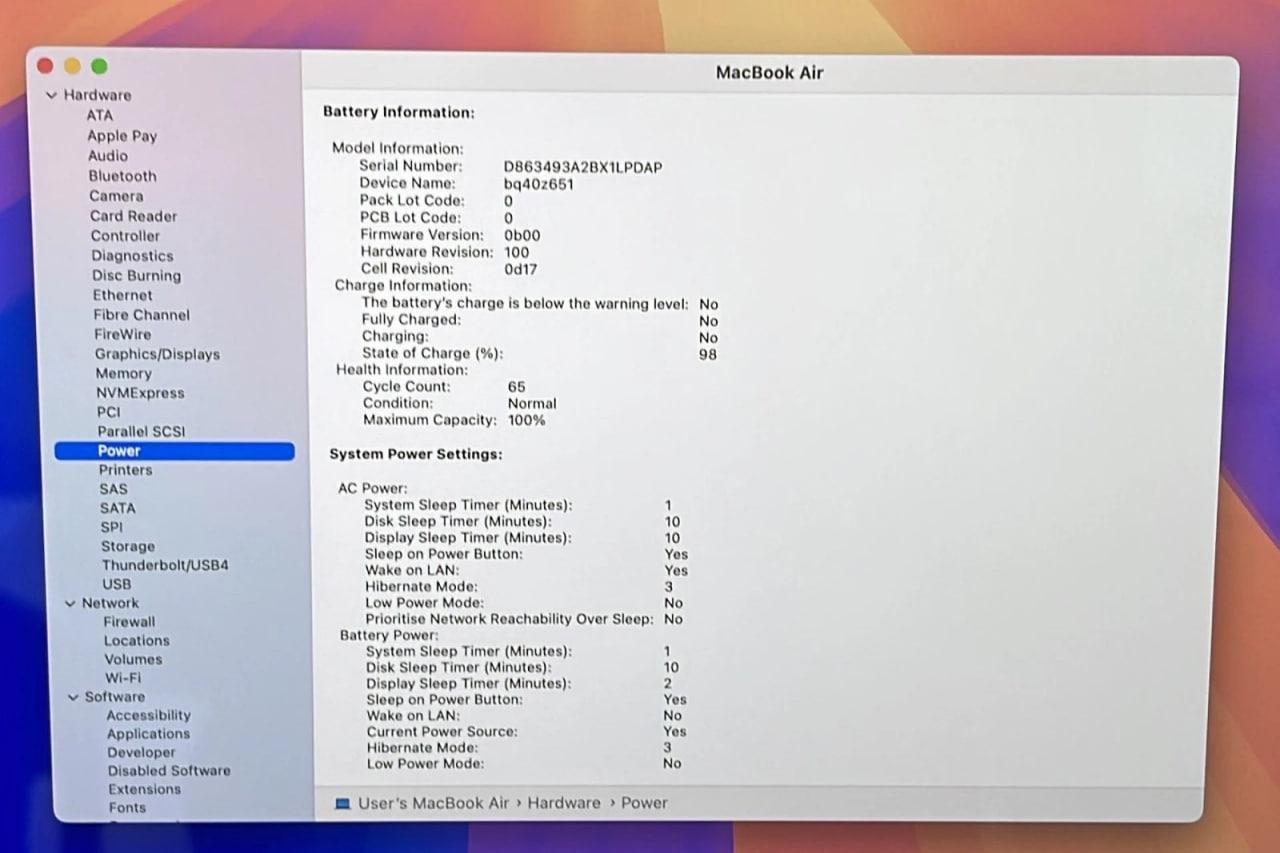
Task: Click the serial number D863493A2BX1LPDAP
Action: (582, 167)
